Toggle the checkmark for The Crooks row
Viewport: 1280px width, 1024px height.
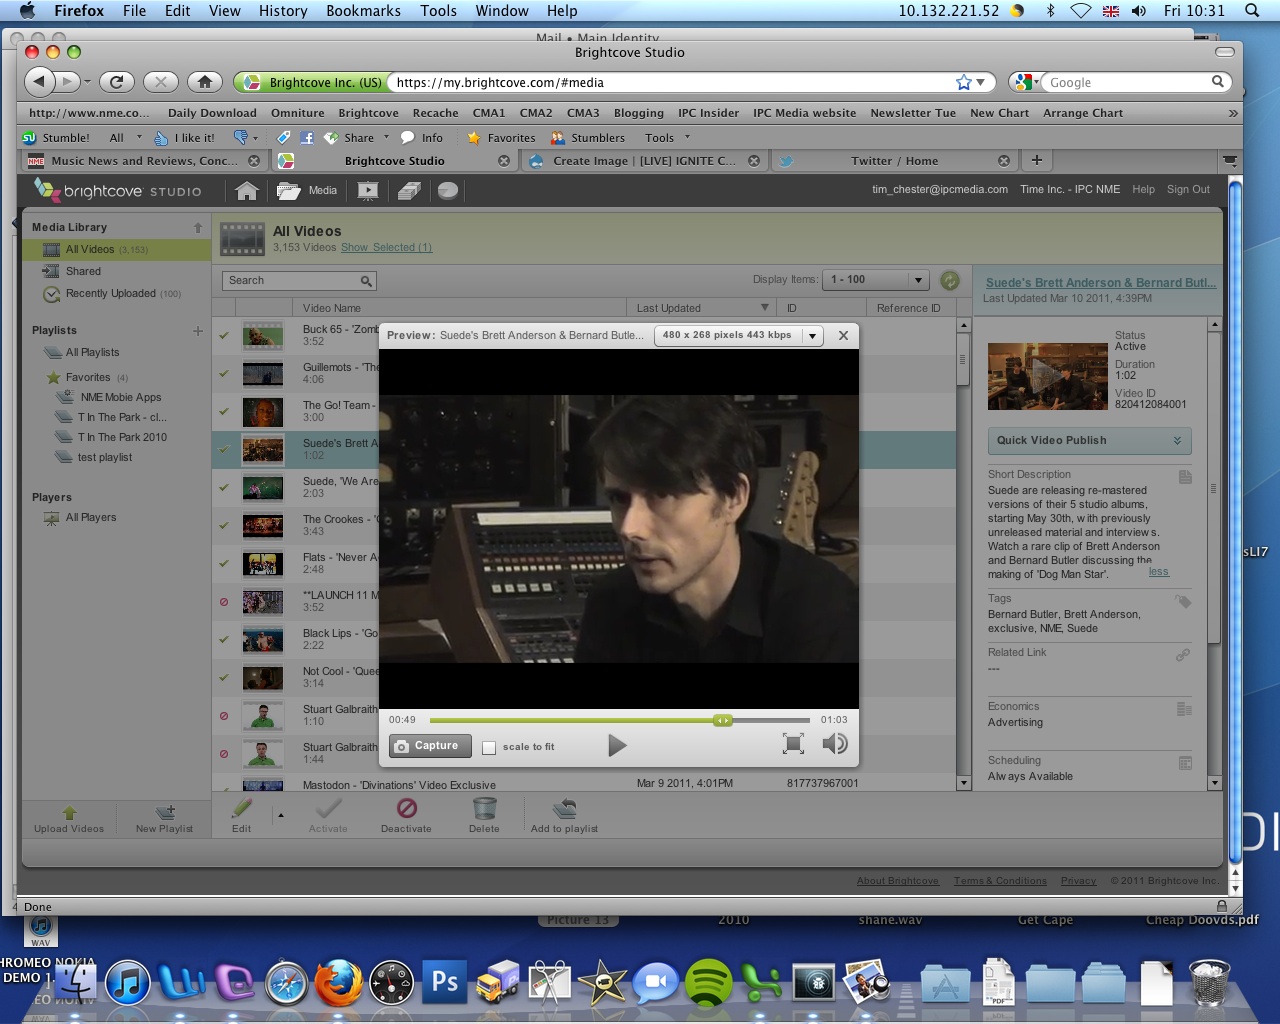224,526
